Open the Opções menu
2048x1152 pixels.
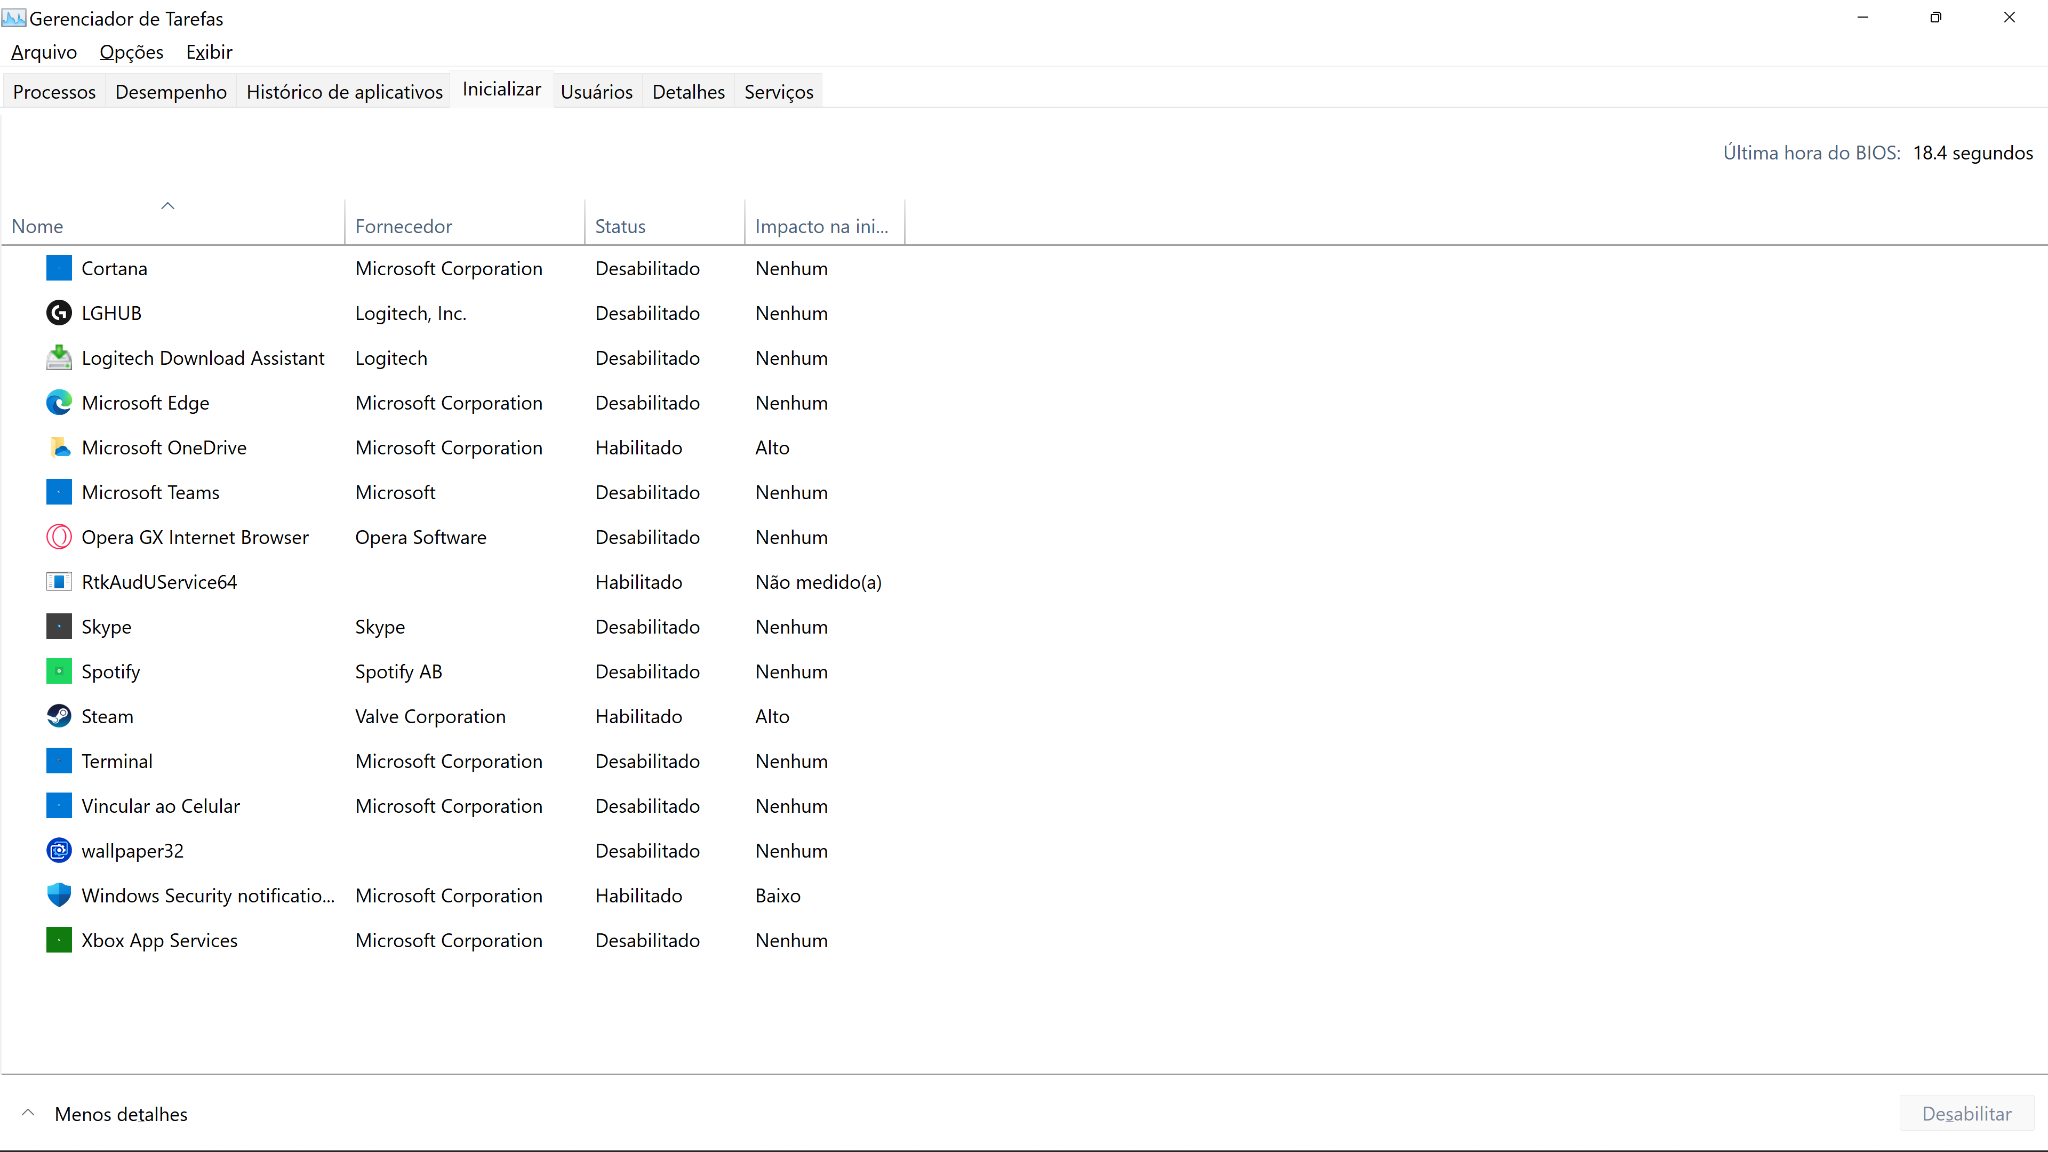click(x=131, y=52)
